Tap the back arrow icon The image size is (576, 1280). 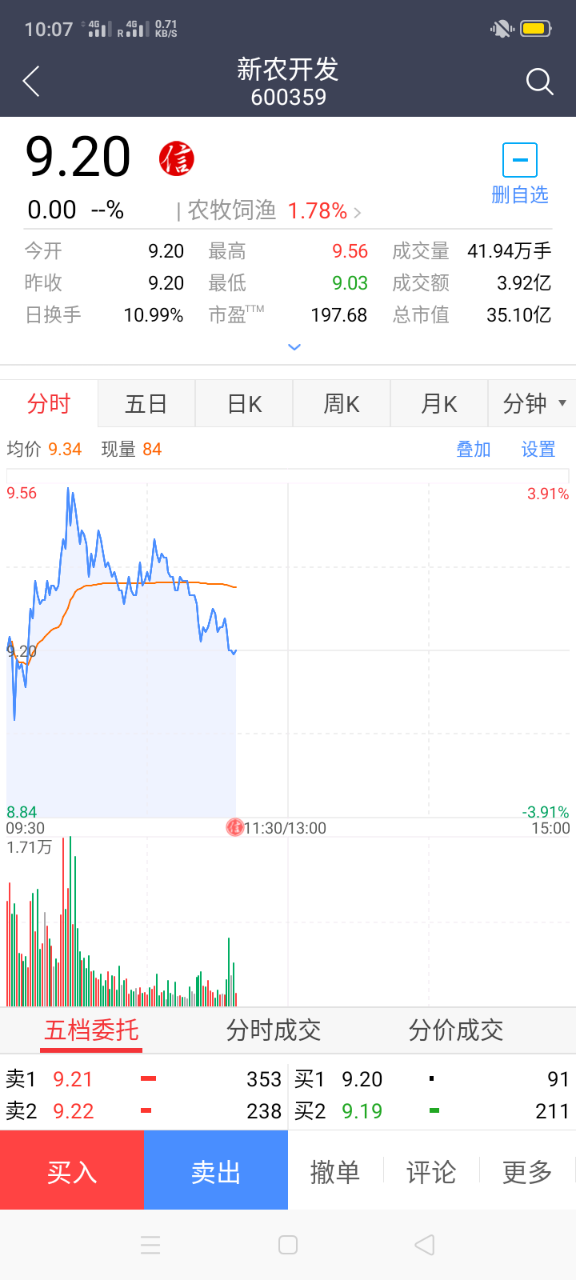pyautogui.click(x=31, y=81)
